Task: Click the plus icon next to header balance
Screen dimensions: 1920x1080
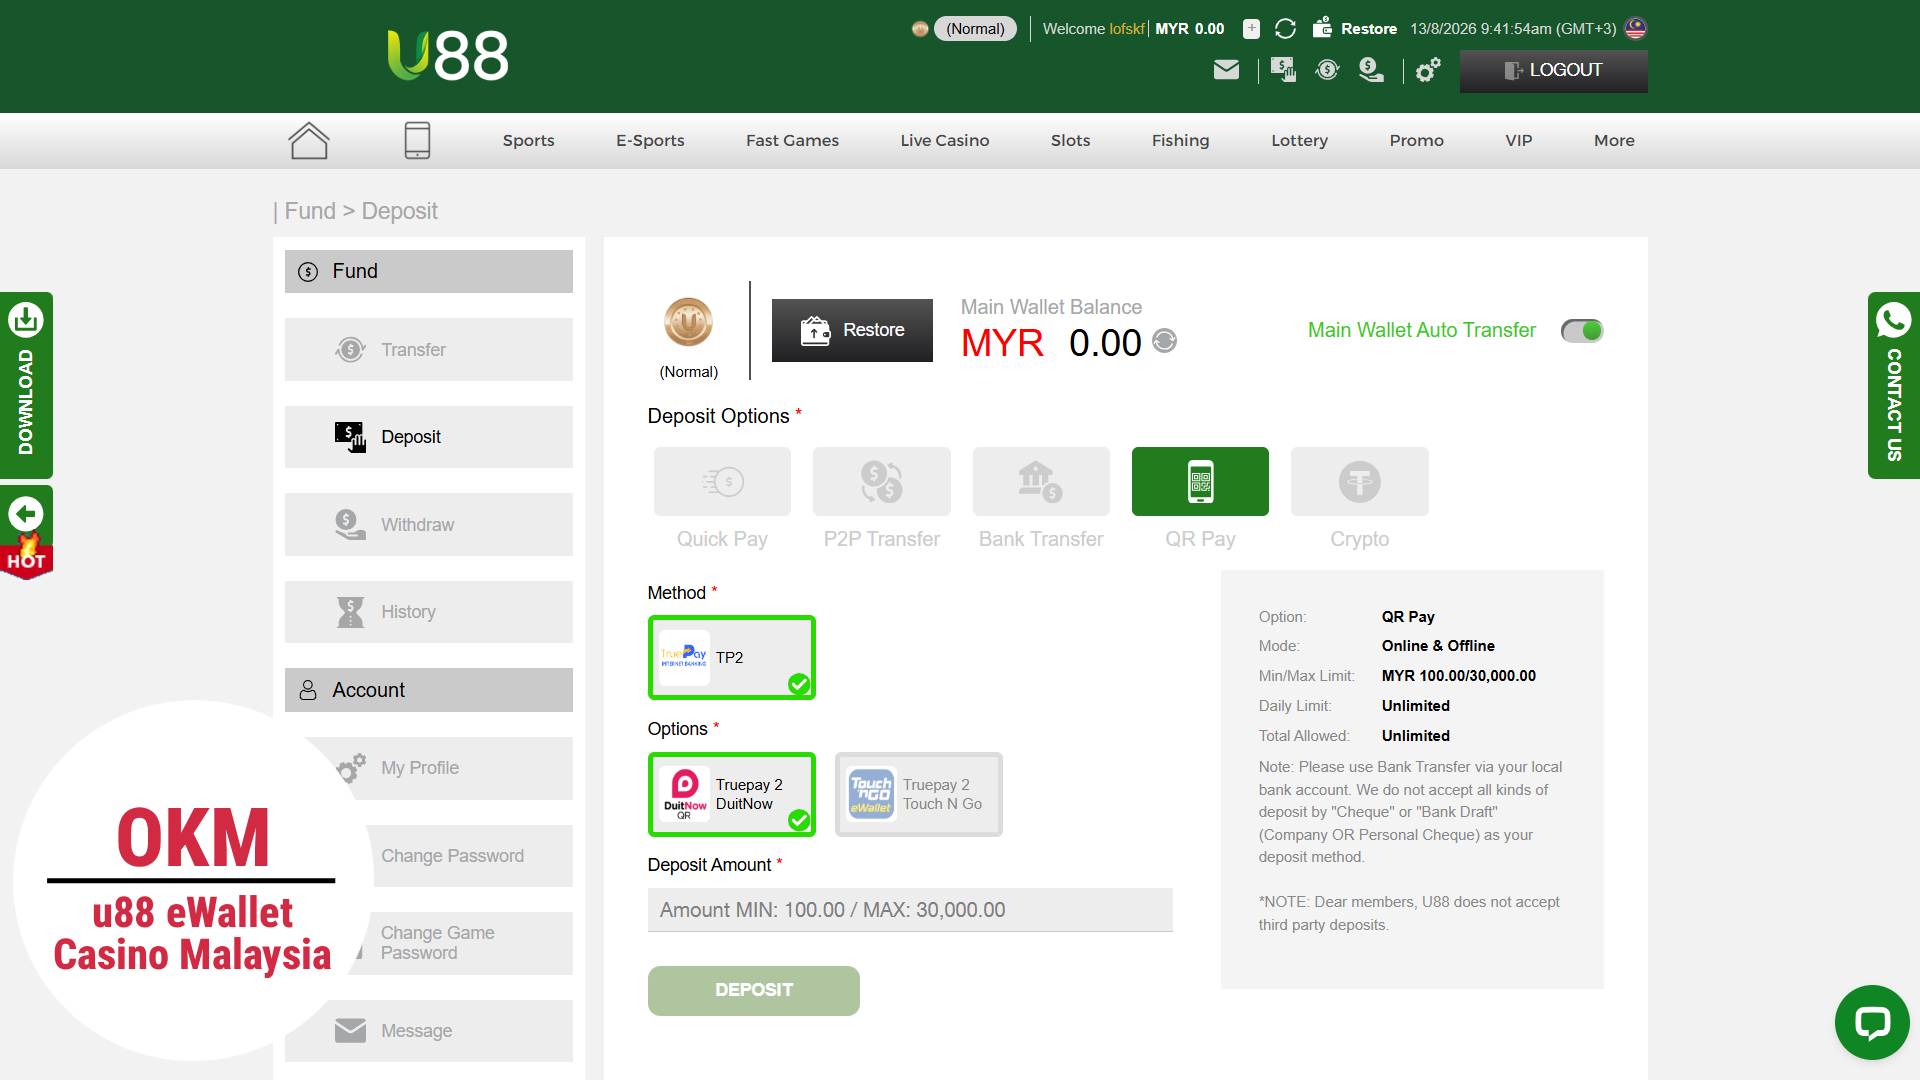Action: (1251, 29)
